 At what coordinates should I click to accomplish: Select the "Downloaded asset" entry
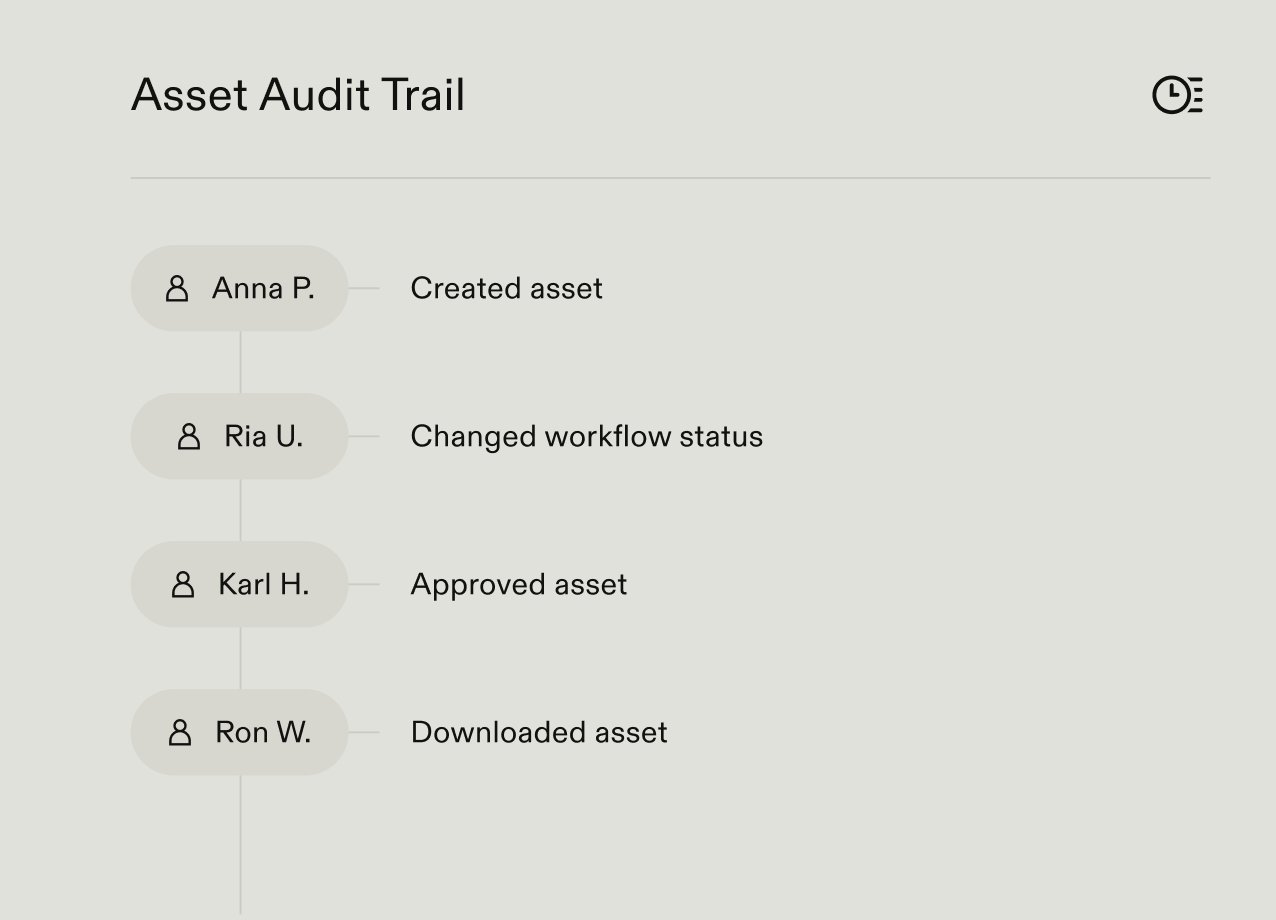(538, 733)
